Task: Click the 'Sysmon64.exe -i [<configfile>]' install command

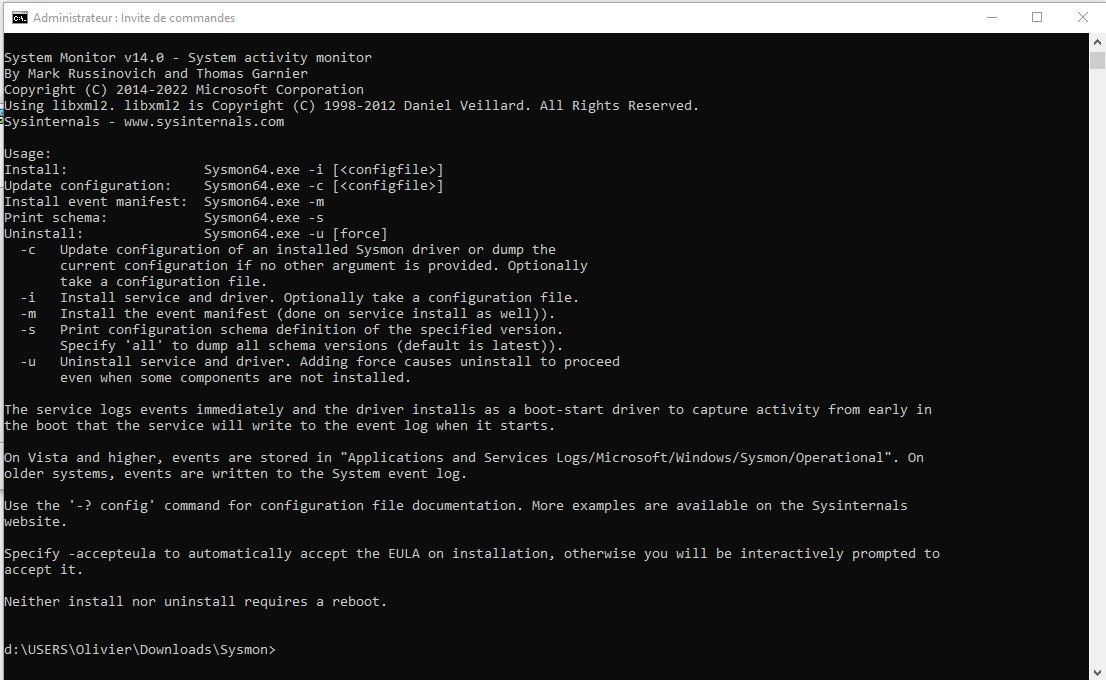Action: coord(323,170)
